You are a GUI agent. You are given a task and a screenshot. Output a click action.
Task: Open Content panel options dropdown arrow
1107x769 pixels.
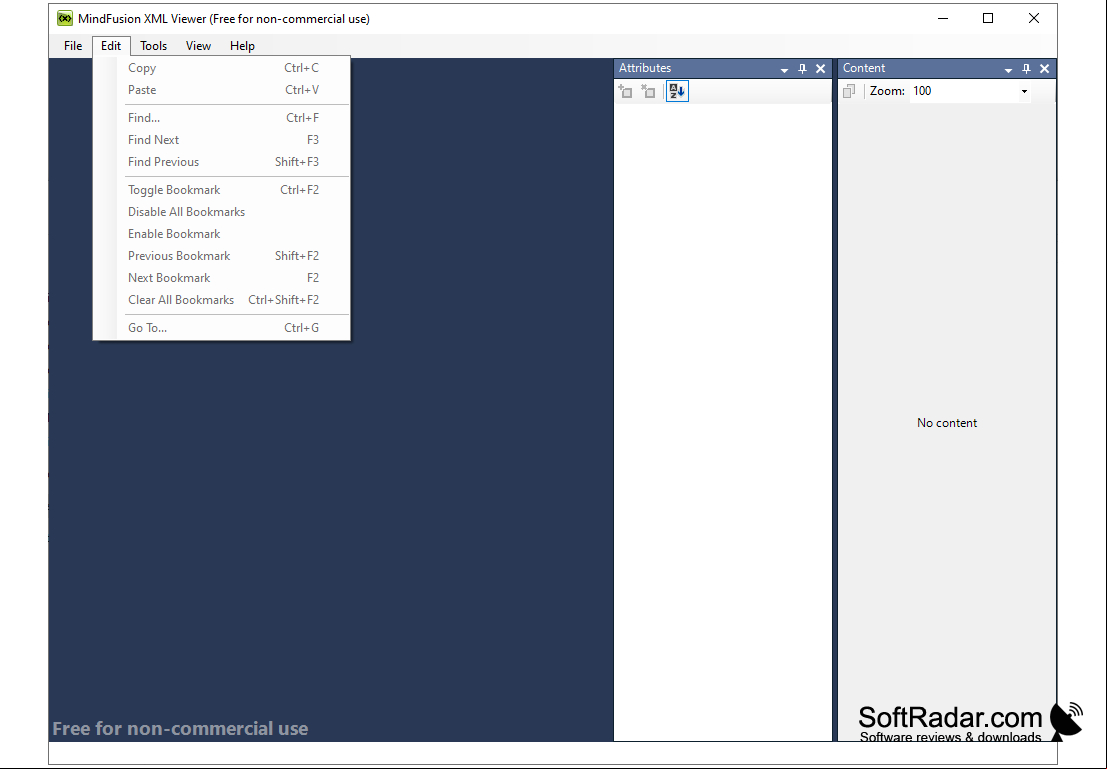(x=1008, y=69)
